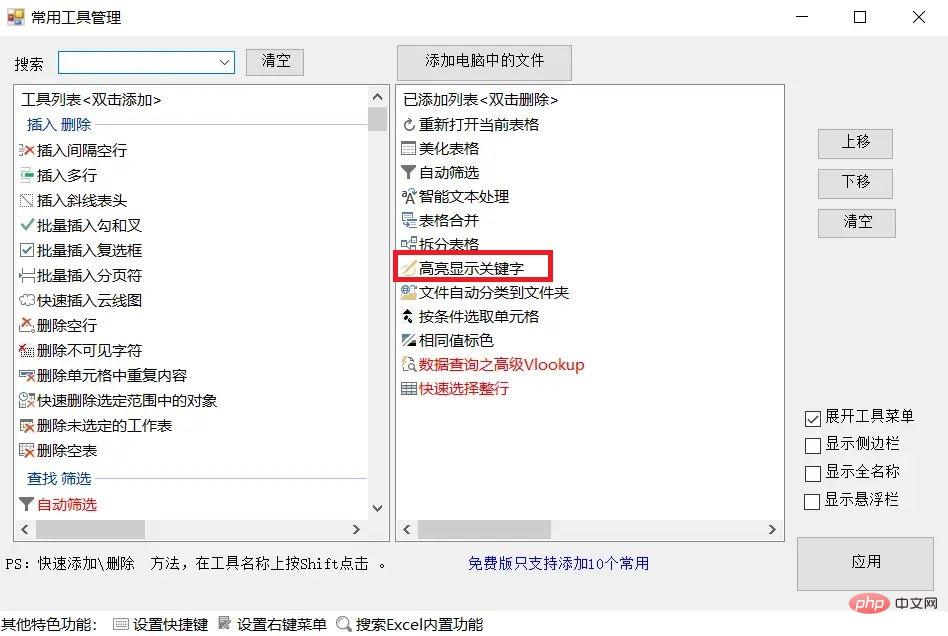The width and height of the screenshot is (948, 636).
Task: Click the added list horizontal scroll-right arrow
Action: click(x=772, y=530)
